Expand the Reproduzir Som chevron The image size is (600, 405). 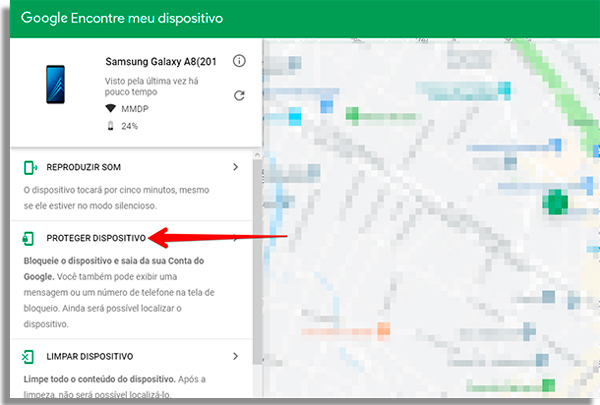click(x=235, y=167)
